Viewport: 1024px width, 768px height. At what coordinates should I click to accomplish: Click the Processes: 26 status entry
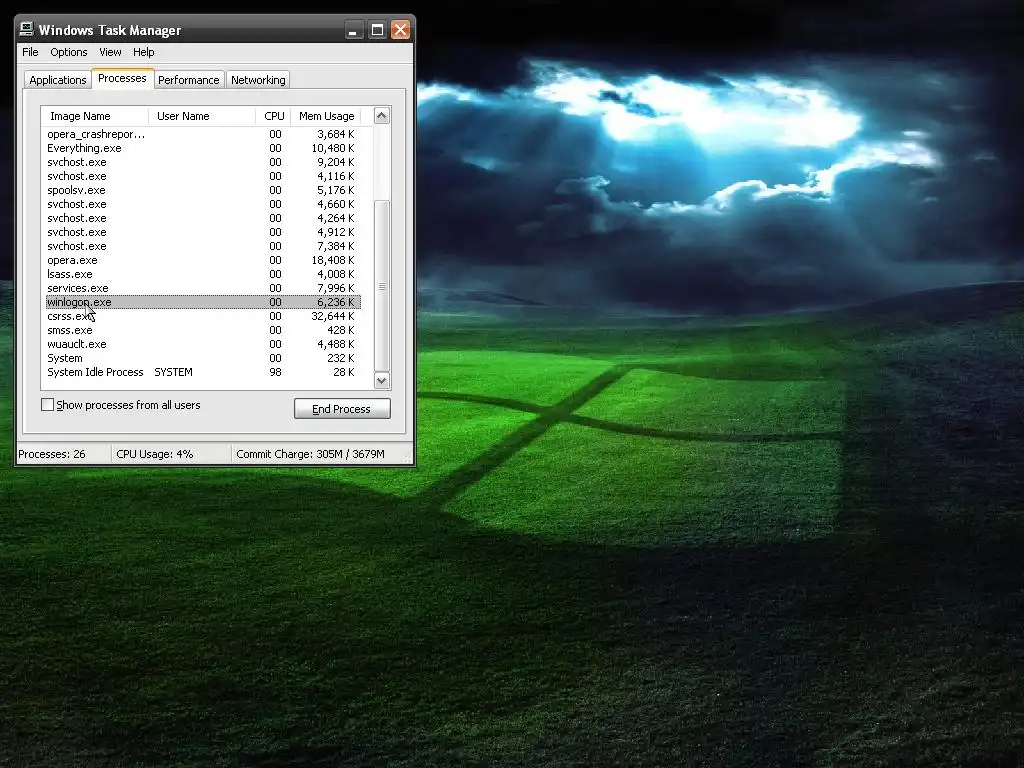pos(52,454)
